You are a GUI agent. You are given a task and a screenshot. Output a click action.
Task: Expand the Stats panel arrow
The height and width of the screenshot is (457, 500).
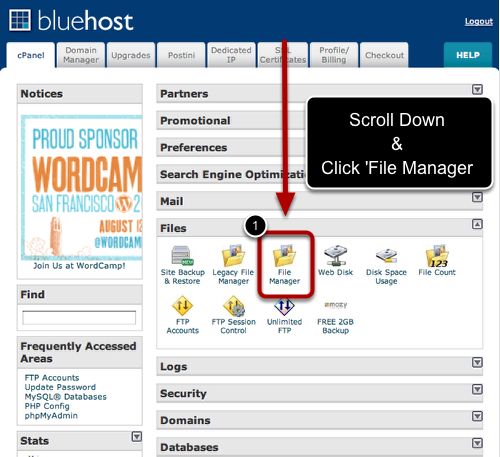pyautogui.click(x=137, y=436)
